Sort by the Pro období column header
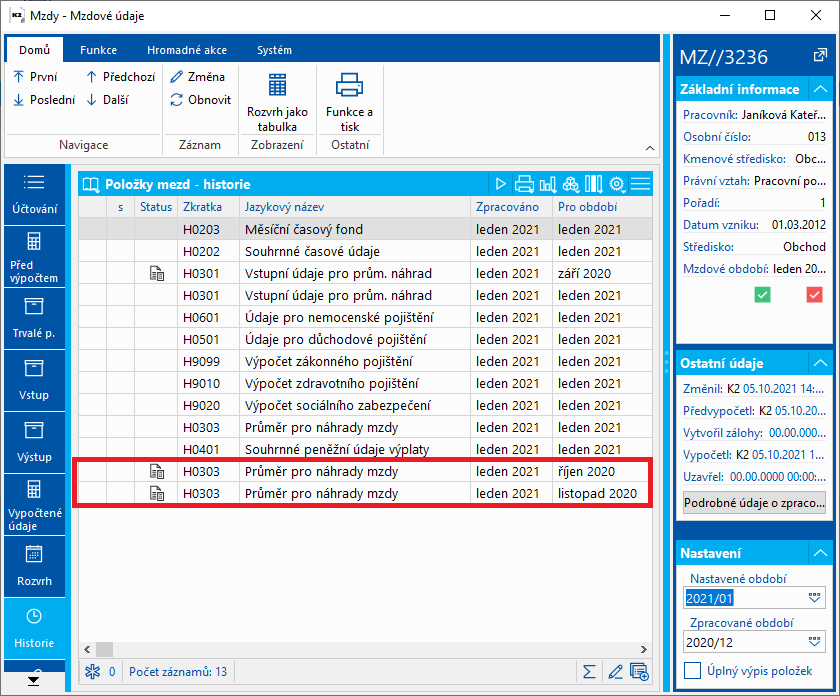The image size is (840, 696). (x=602, y=207)
